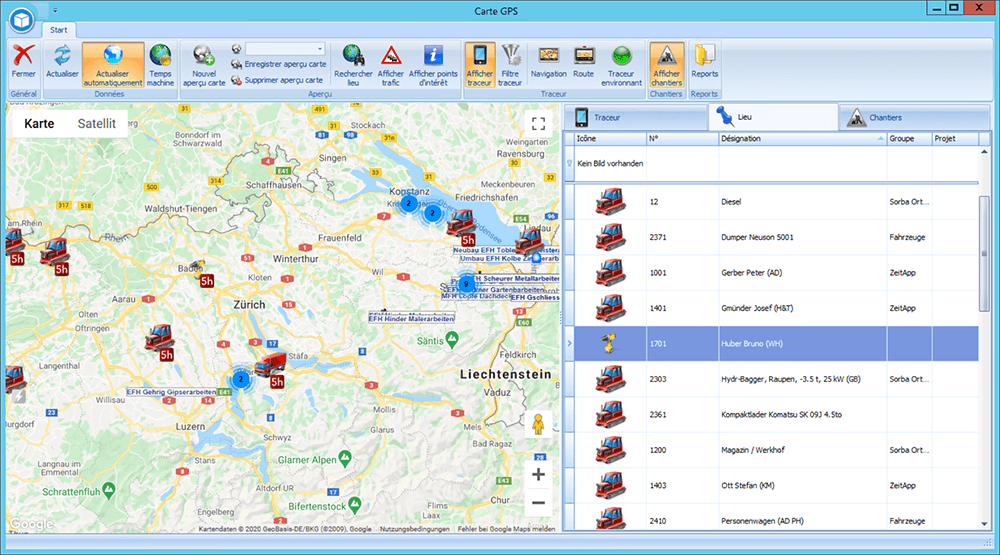Sort by the Groupe column header

(909, 138)
